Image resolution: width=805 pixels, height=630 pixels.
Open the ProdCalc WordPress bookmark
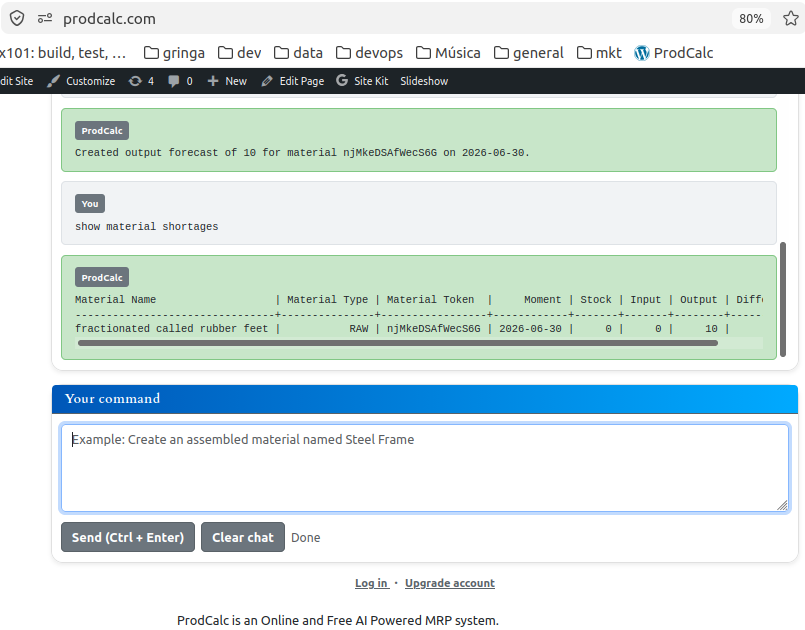point(674,53)
